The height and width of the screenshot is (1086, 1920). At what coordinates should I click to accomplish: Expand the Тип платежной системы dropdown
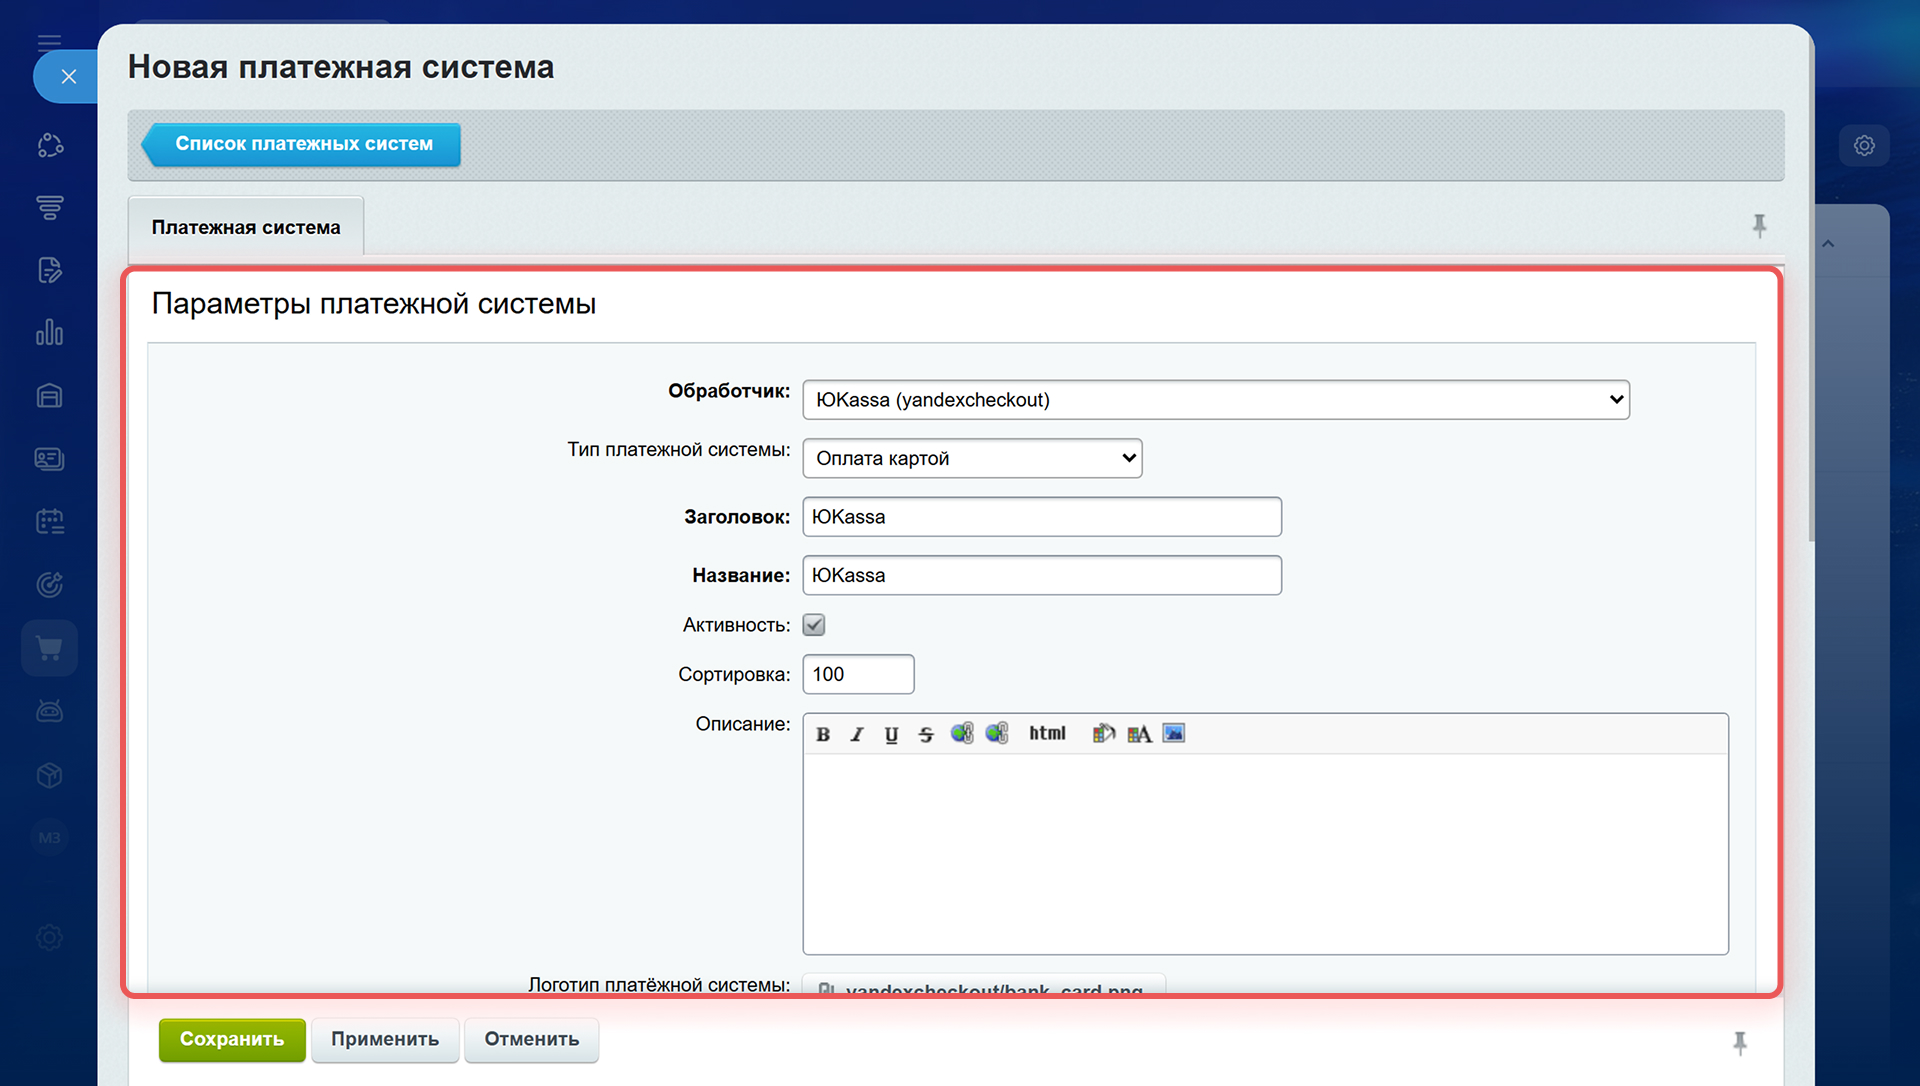(971, 458)
